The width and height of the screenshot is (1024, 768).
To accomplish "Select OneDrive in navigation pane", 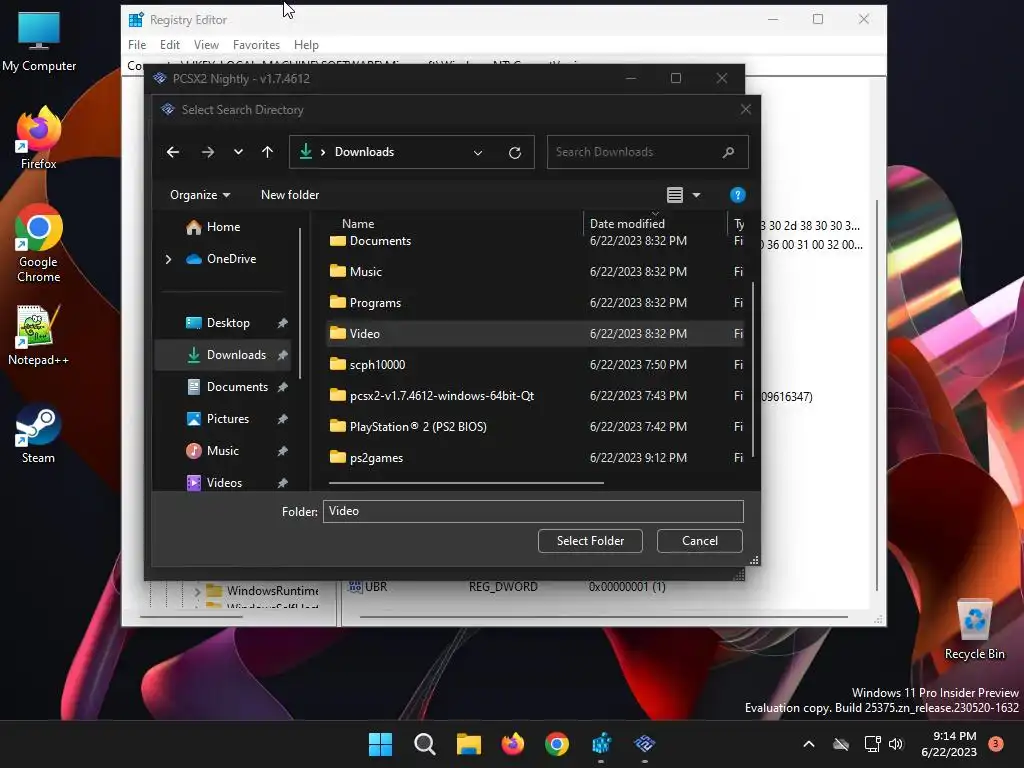I will coord(231,259).
